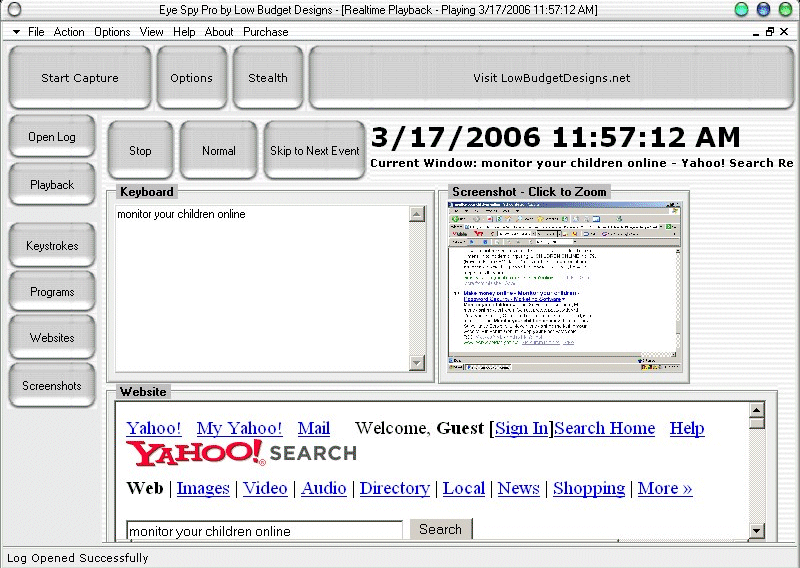
Task: Open the View menu
Action: [x=152, y=32]
